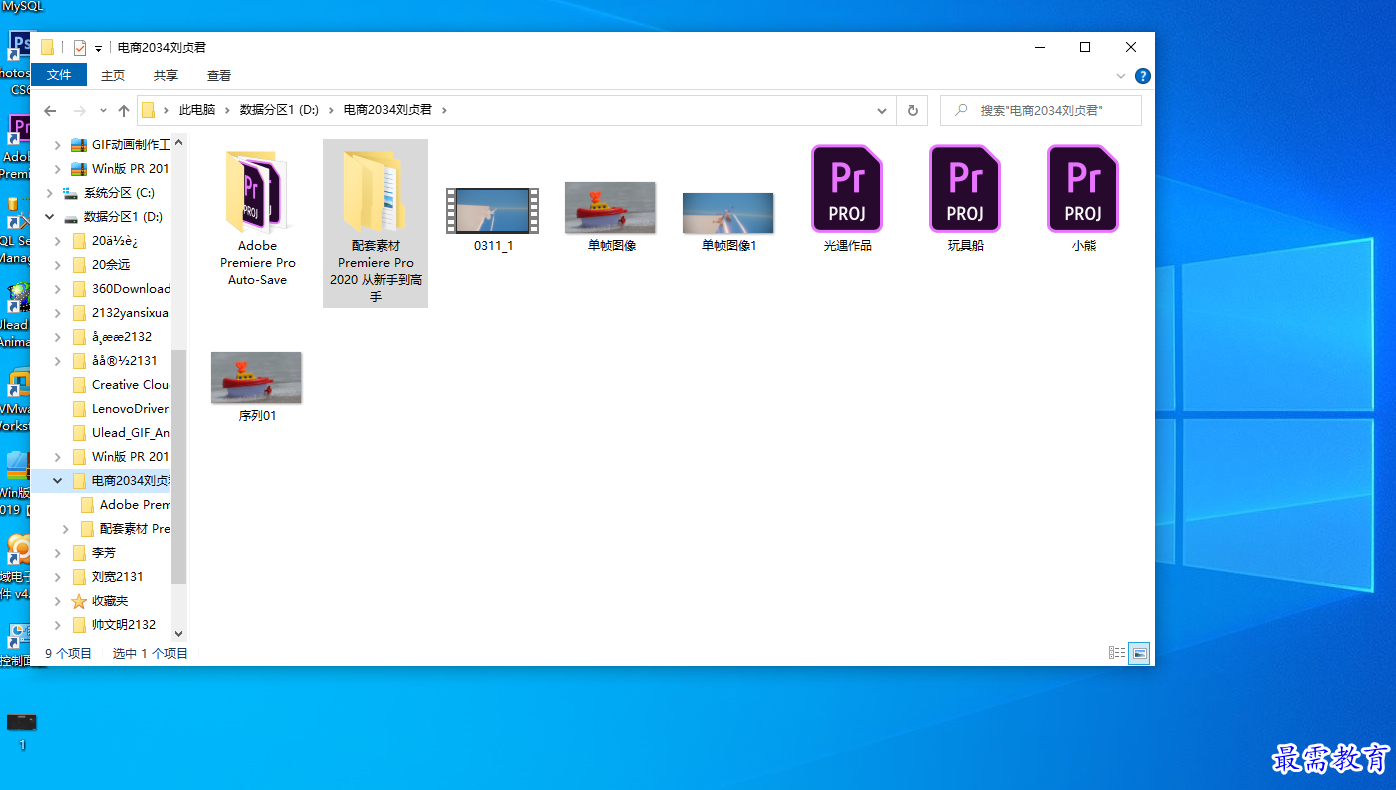
Task: Click 数据分区1 (D:) in the address path
Action: click(279, 110)
